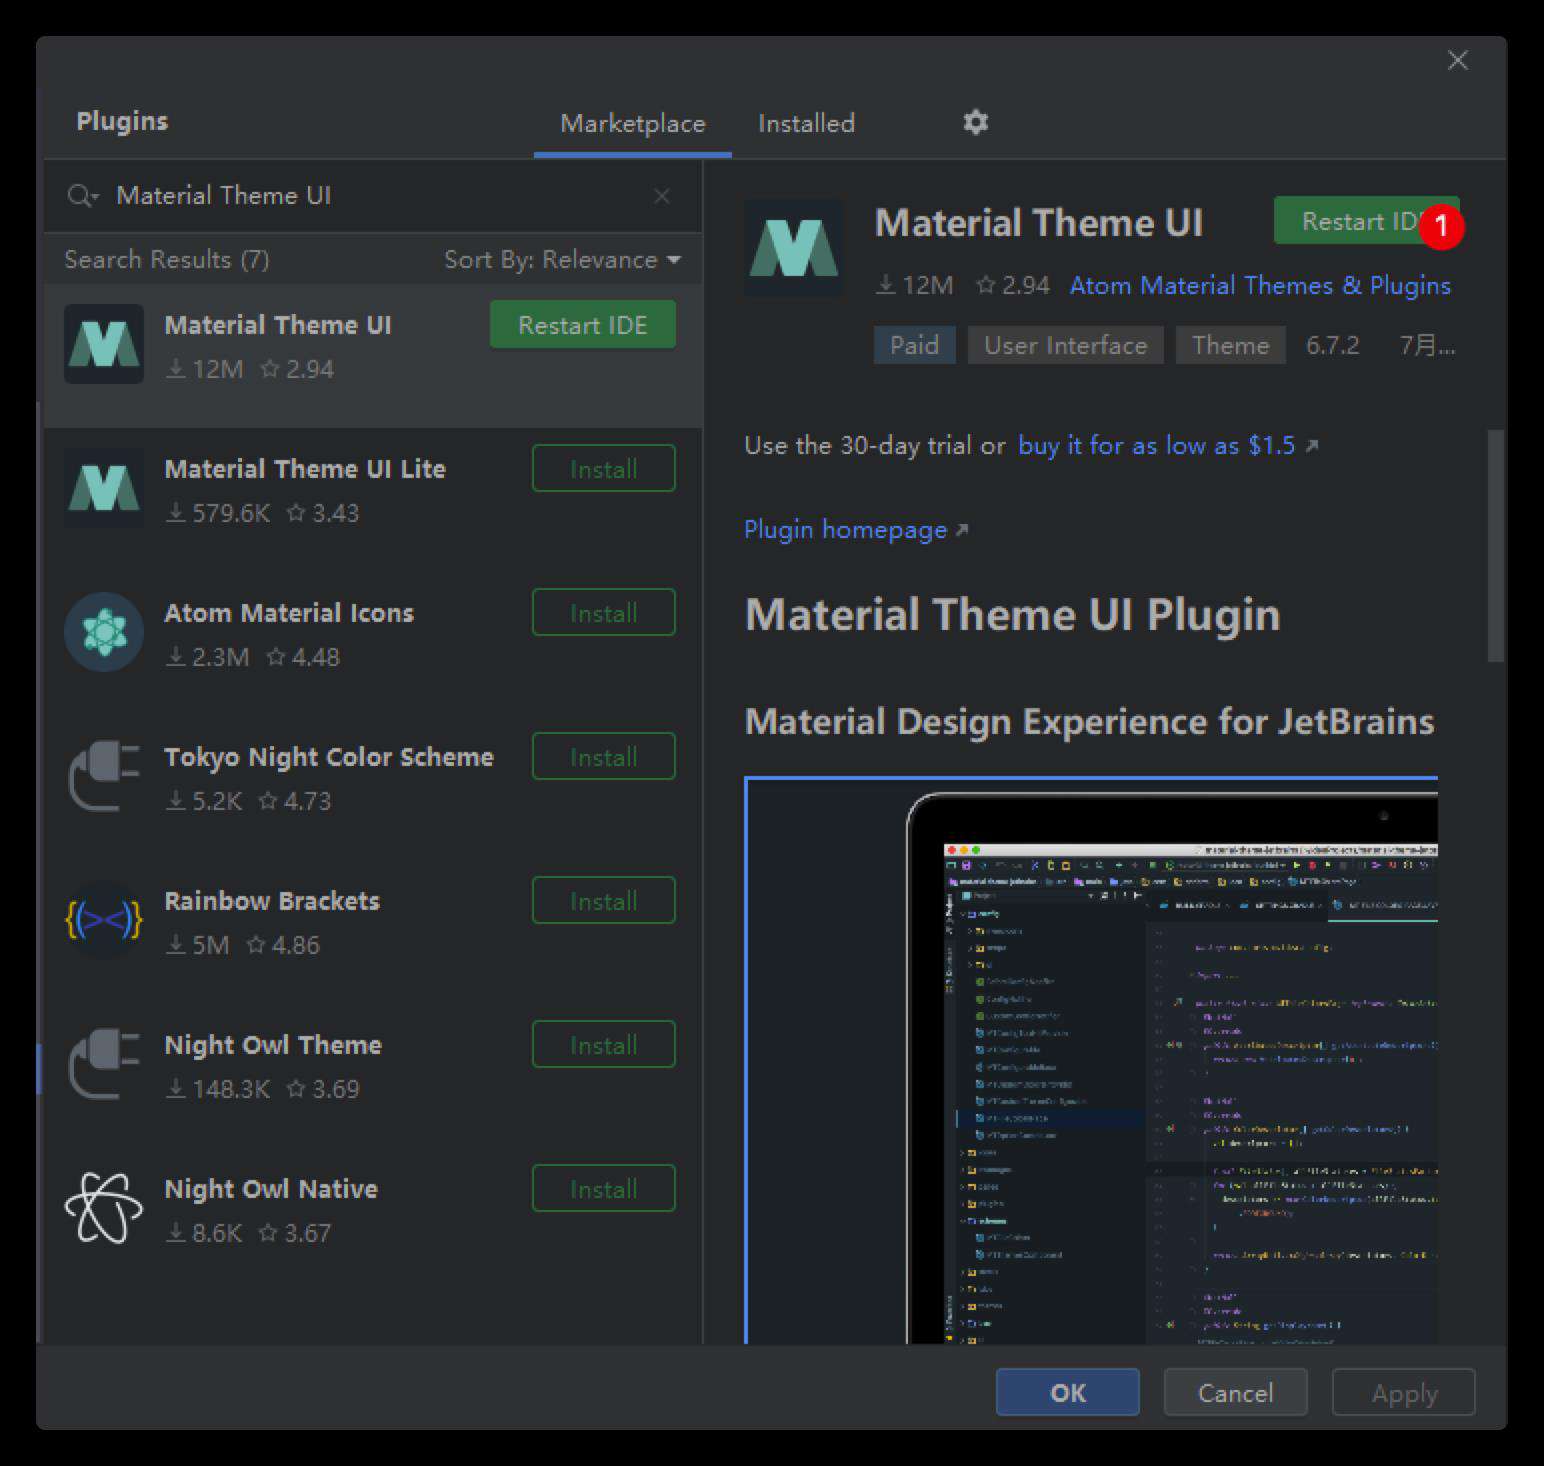Click the Cancel button
The image size is (1544, 1466).
pyautogui.click(x=1236, y=1392)
